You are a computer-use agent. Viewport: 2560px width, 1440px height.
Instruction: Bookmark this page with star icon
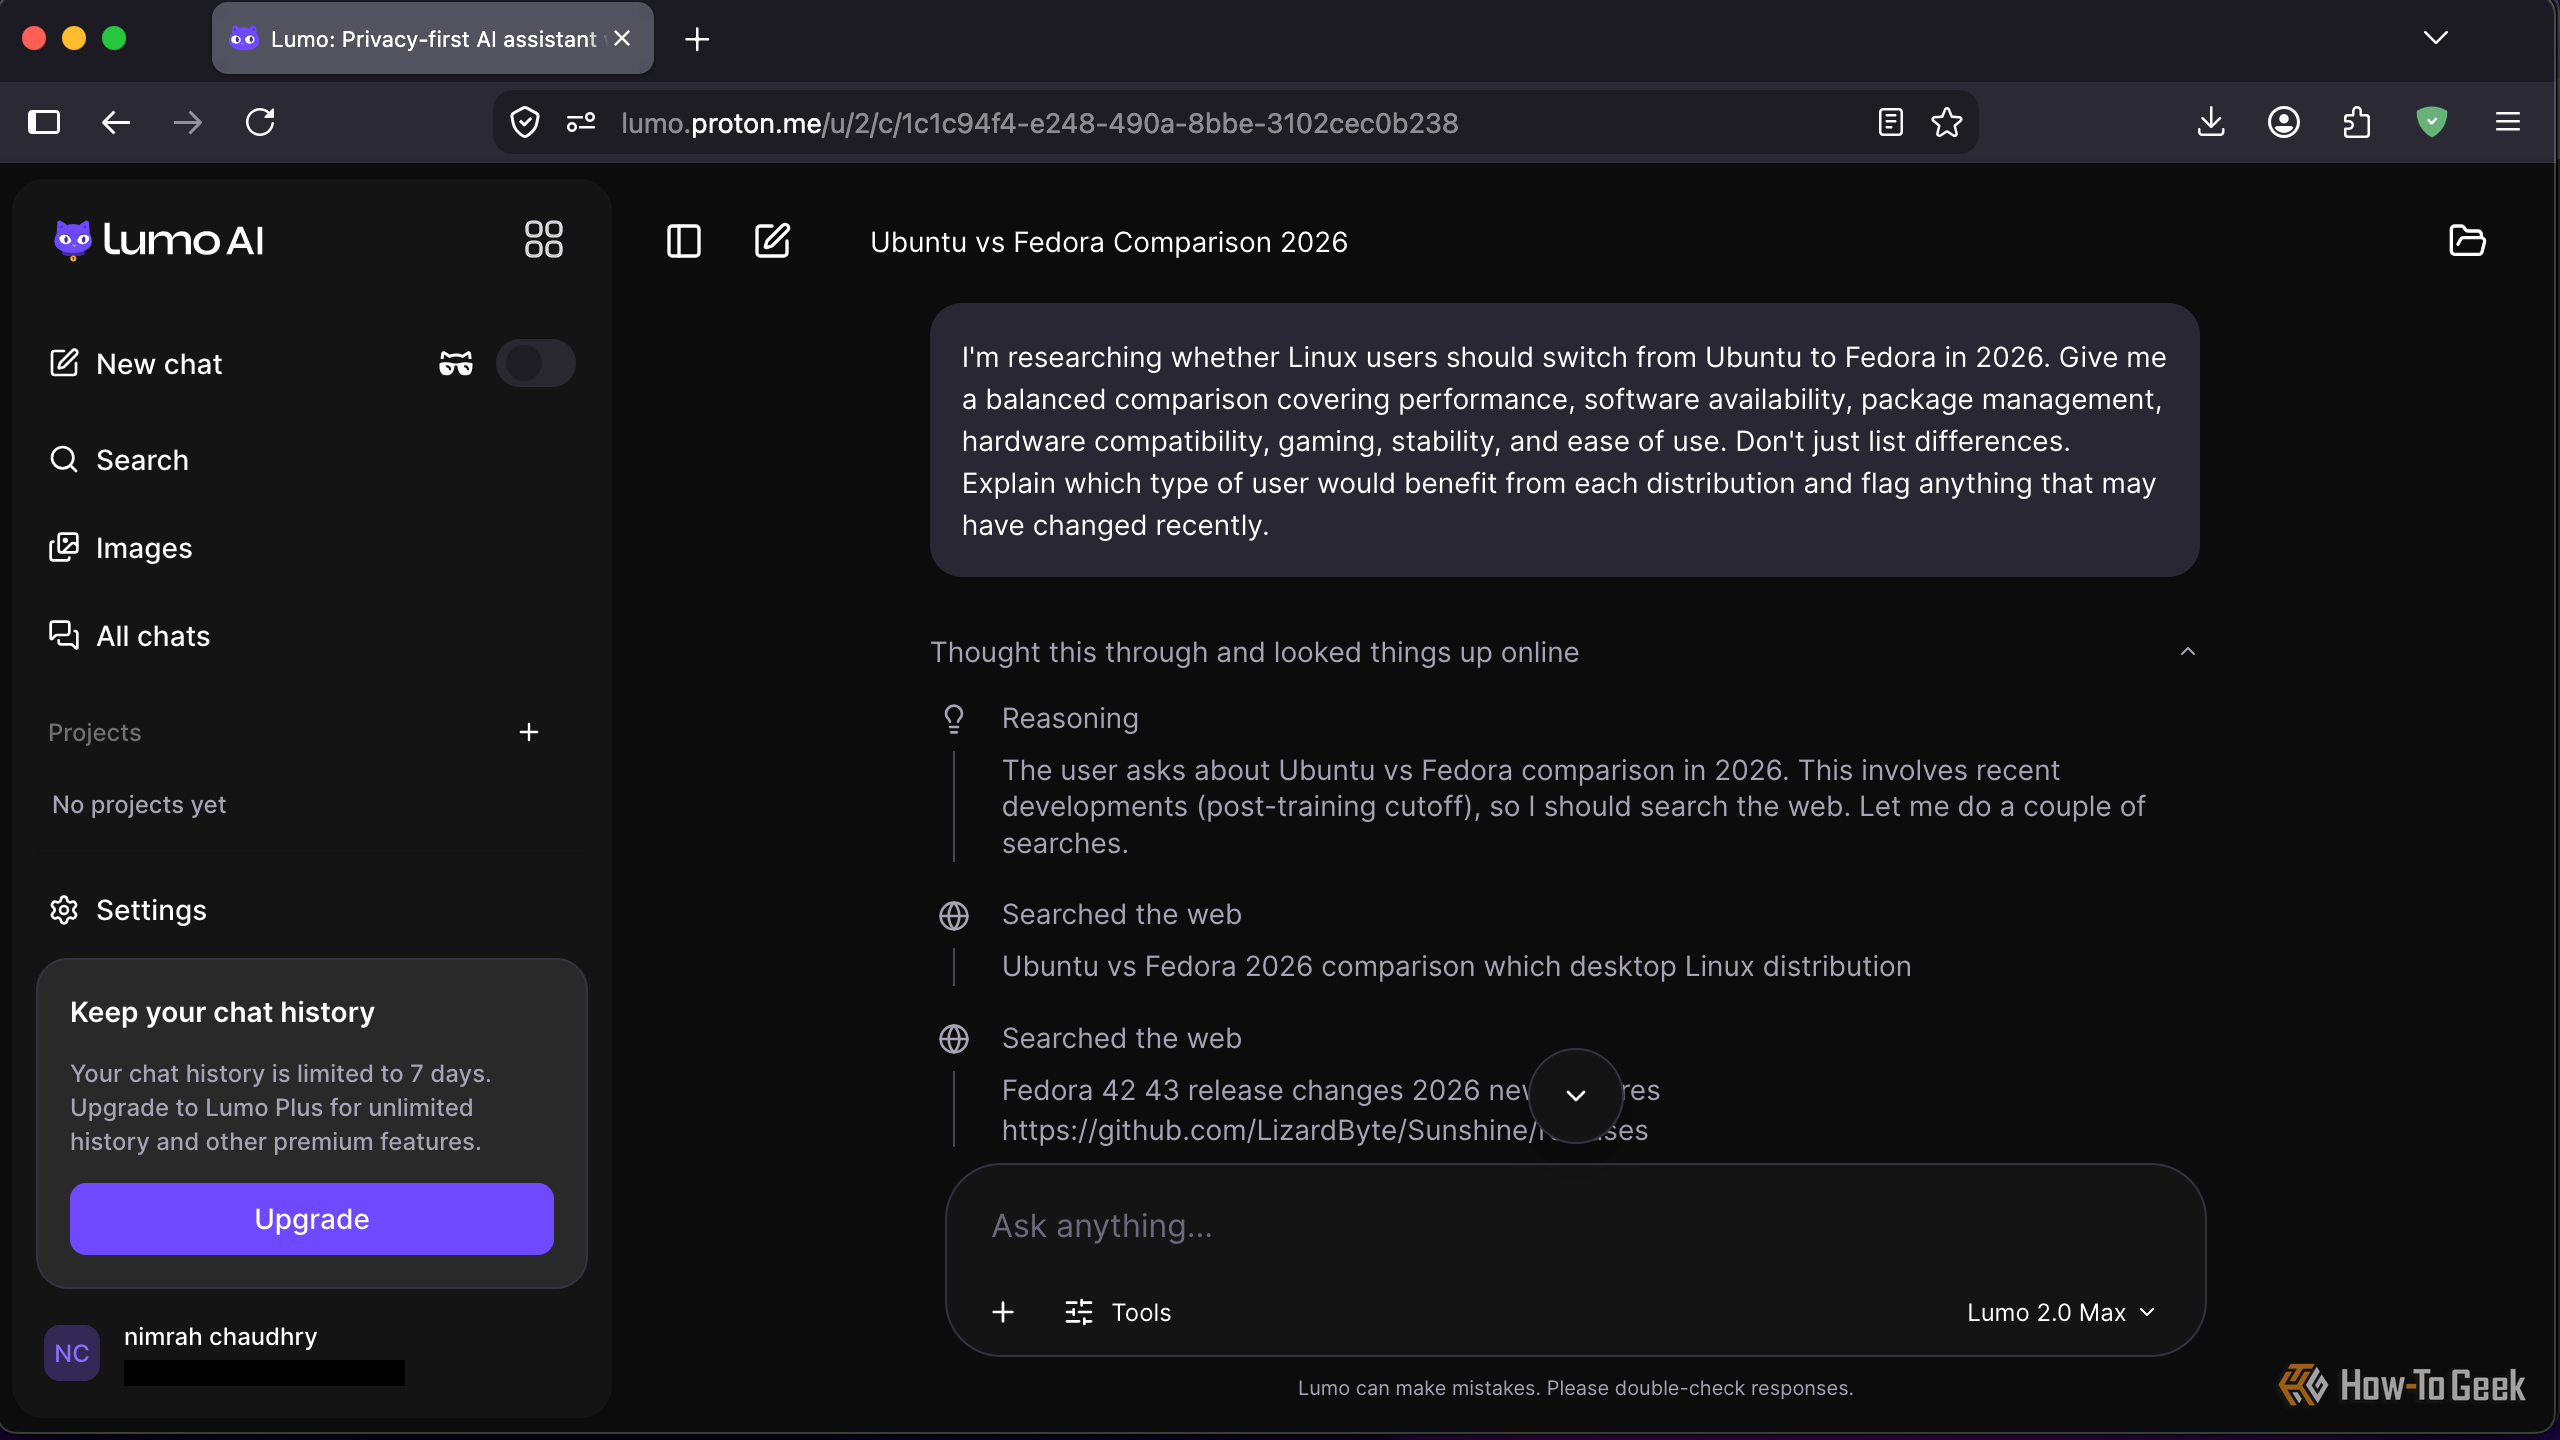tap(1946, 122)
